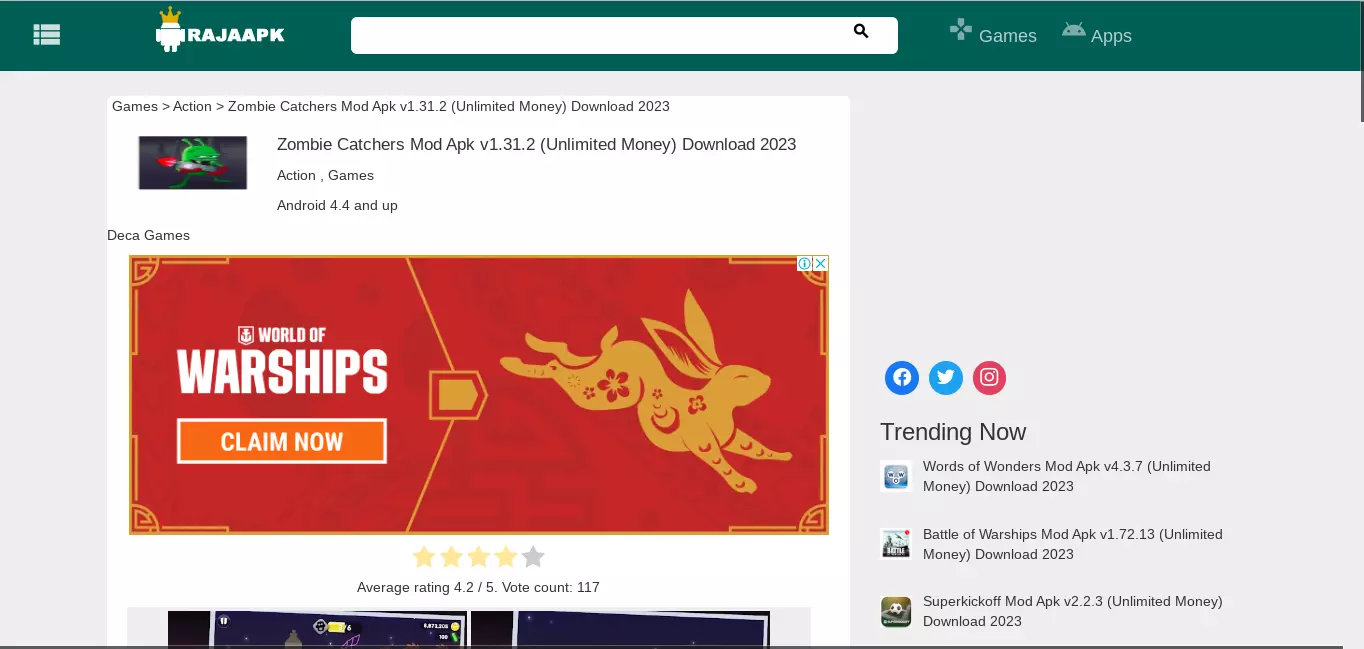
Task: Rate with the third star
Action: tap(479, 557)
